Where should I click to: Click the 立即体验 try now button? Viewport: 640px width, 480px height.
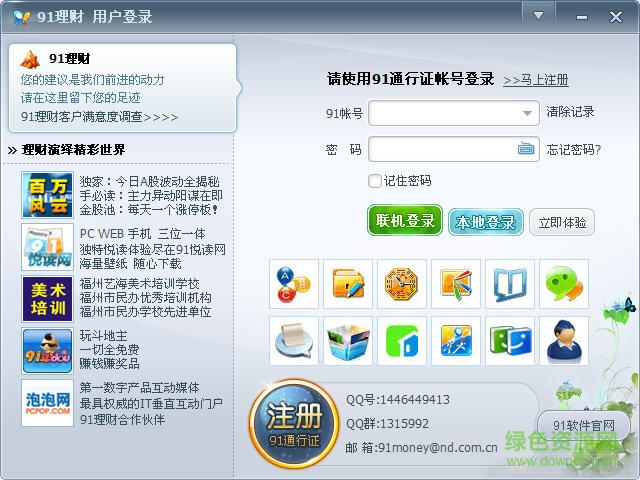tap(561, 222)
